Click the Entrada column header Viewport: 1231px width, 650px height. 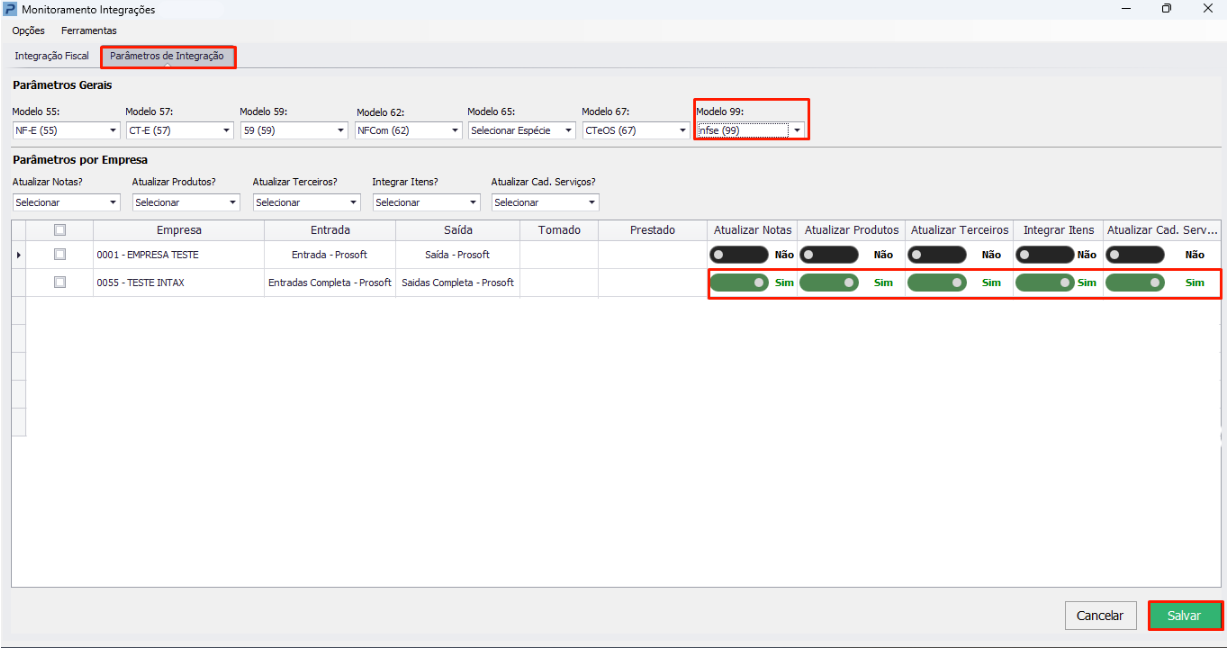(x=330, y=230)
